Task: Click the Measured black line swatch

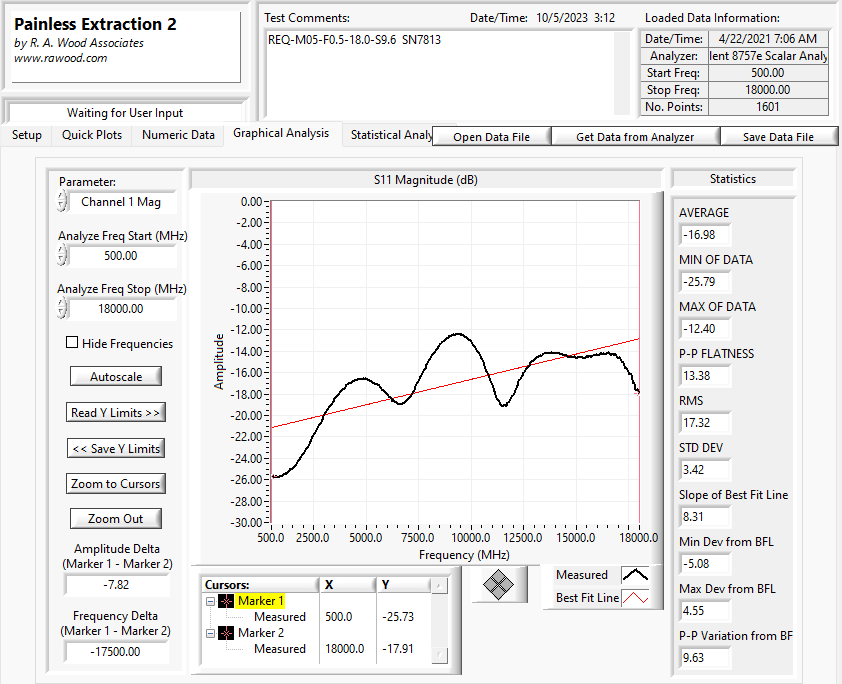Action: pos(635,575)
